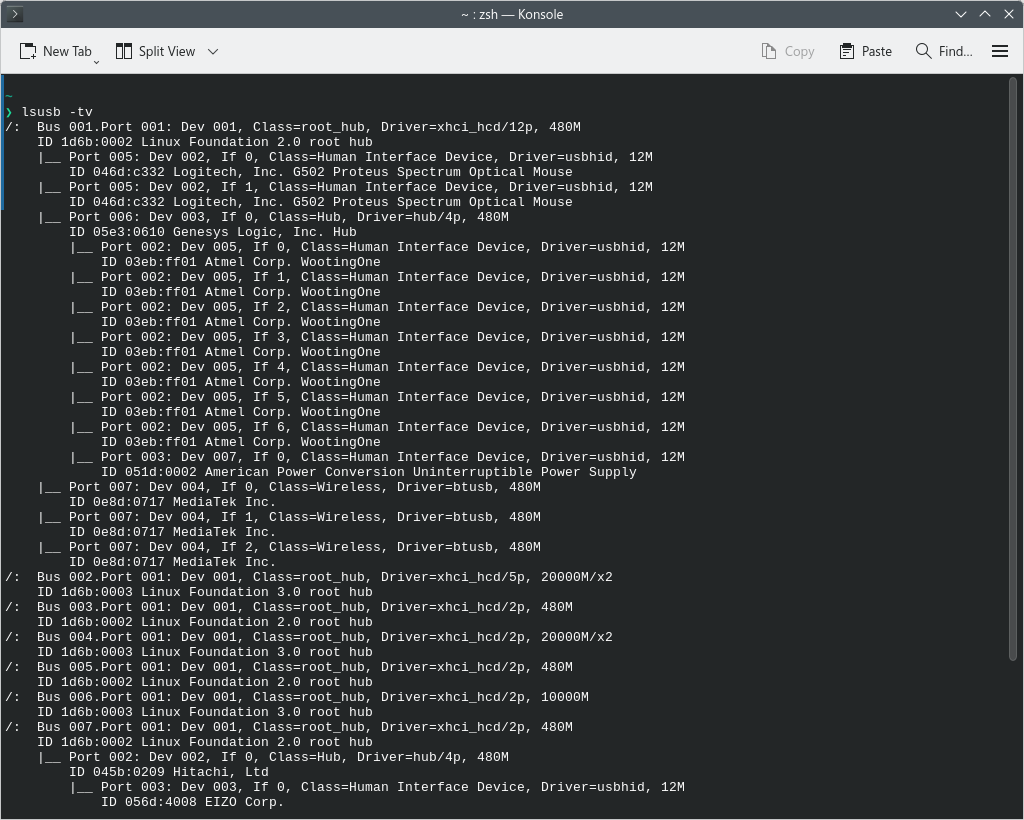Screen dimensions: 1024x820
Task: Click the New Tab icon
Action: [28, 51]
